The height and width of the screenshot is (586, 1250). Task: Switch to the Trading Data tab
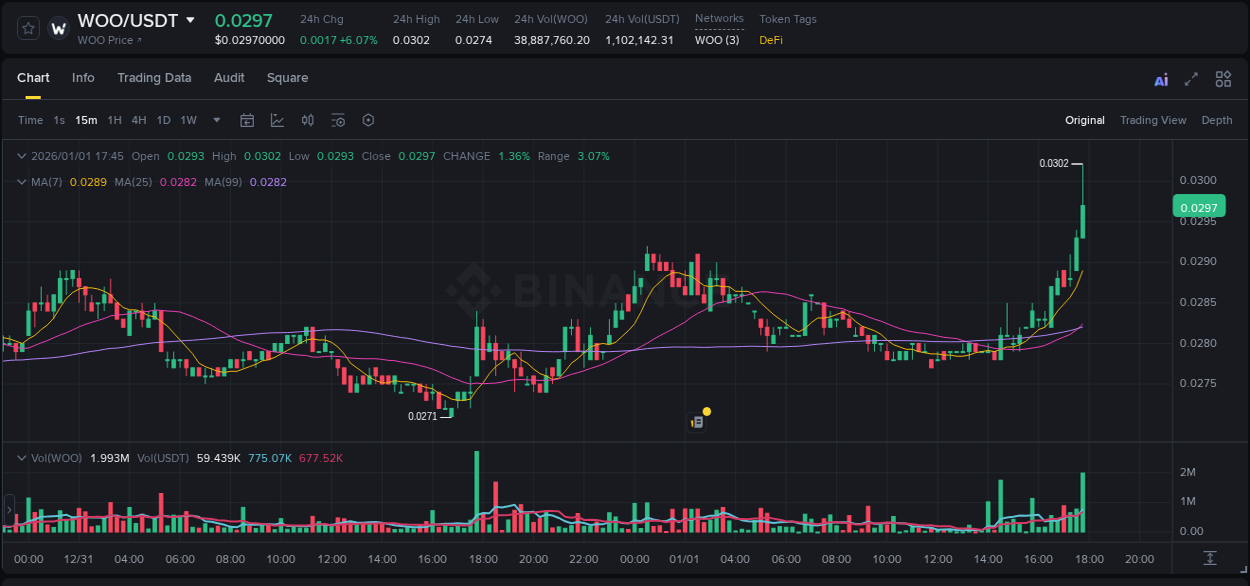[x=155, y=77]
